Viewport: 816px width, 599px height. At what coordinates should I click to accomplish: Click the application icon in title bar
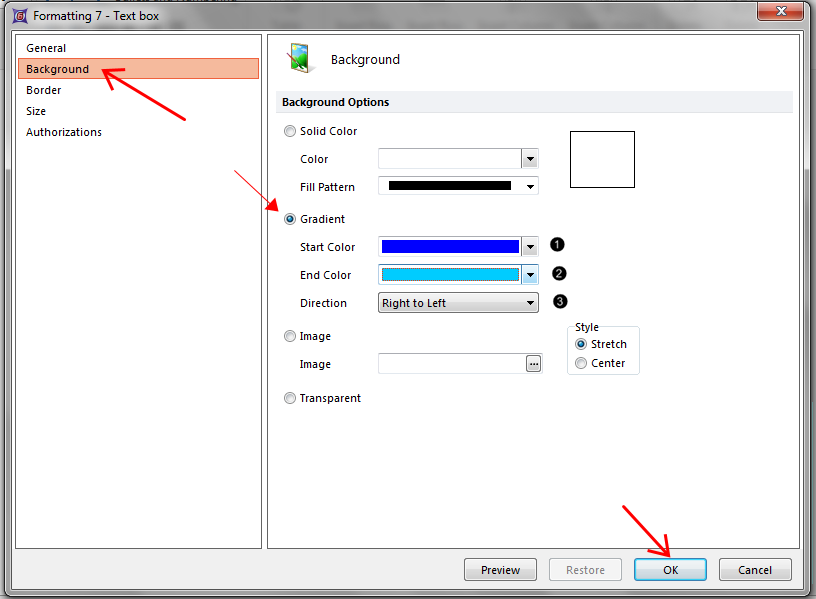click(x=18, y=16)
